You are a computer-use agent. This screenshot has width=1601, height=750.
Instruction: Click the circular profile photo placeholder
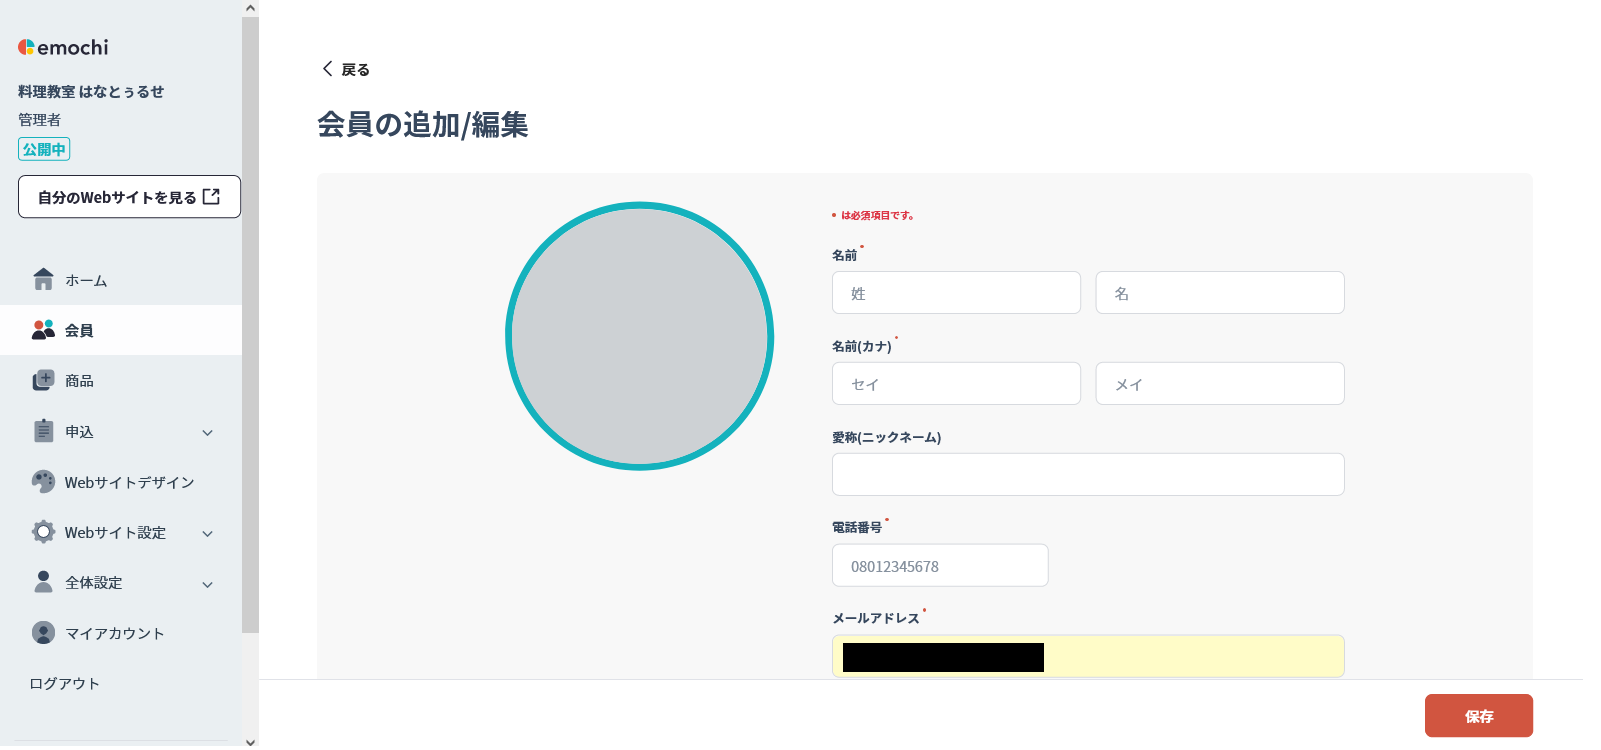[640, 336]
